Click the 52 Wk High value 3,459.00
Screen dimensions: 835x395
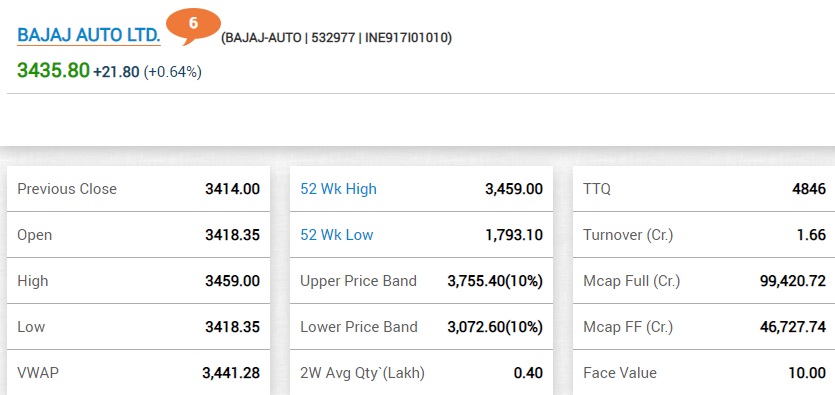[x=514, y=189]
